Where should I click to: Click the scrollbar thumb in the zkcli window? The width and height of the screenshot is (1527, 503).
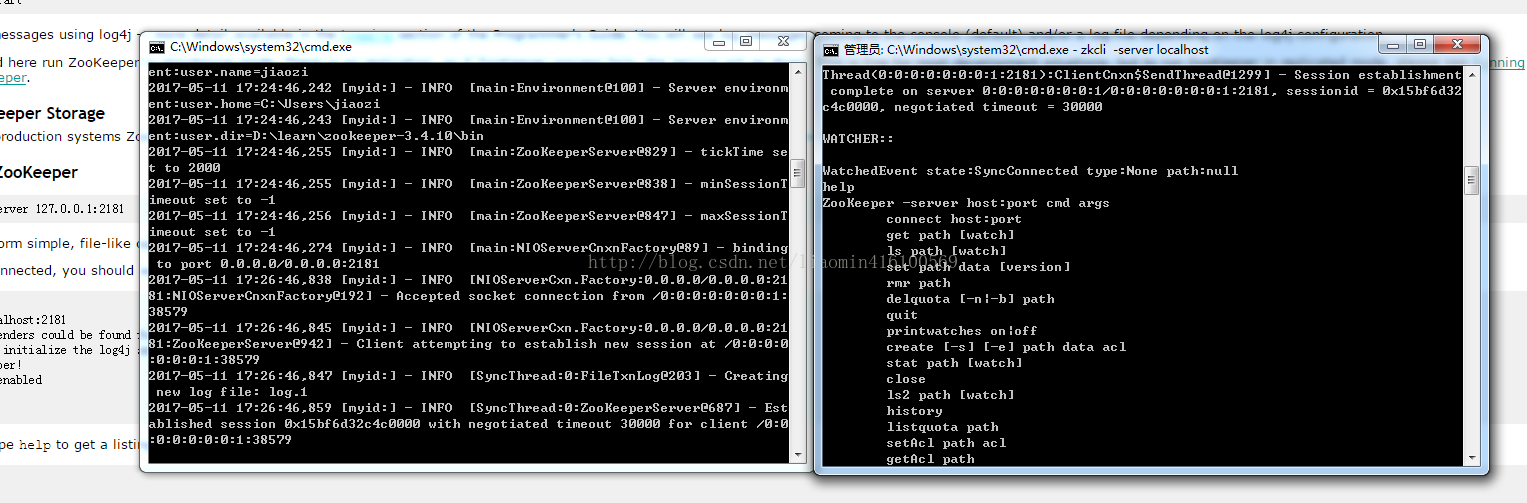coord(1471,181)
